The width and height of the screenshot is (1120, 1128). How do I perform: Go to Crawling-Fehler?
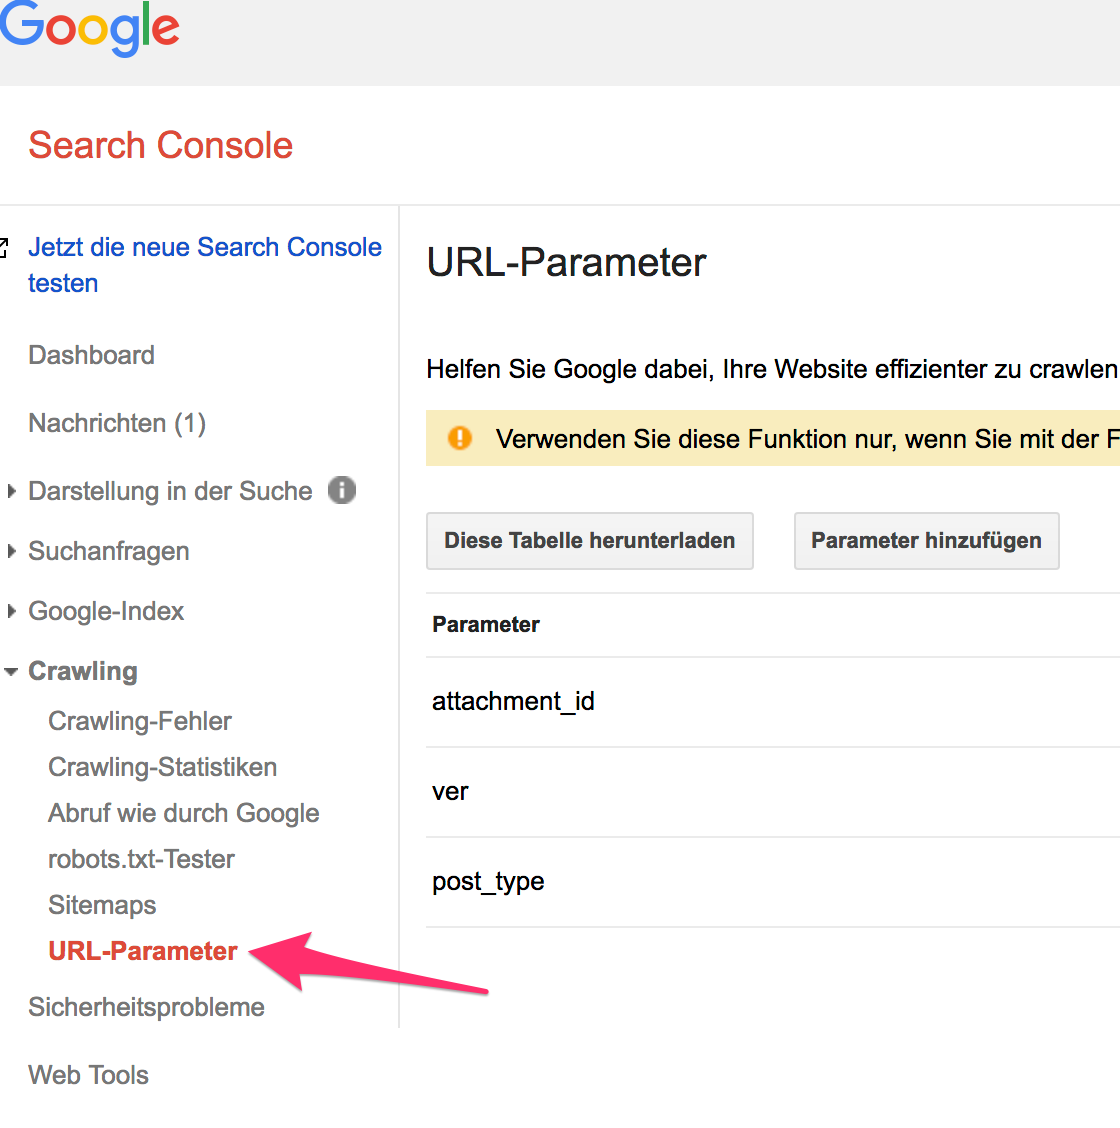point(140,721)
